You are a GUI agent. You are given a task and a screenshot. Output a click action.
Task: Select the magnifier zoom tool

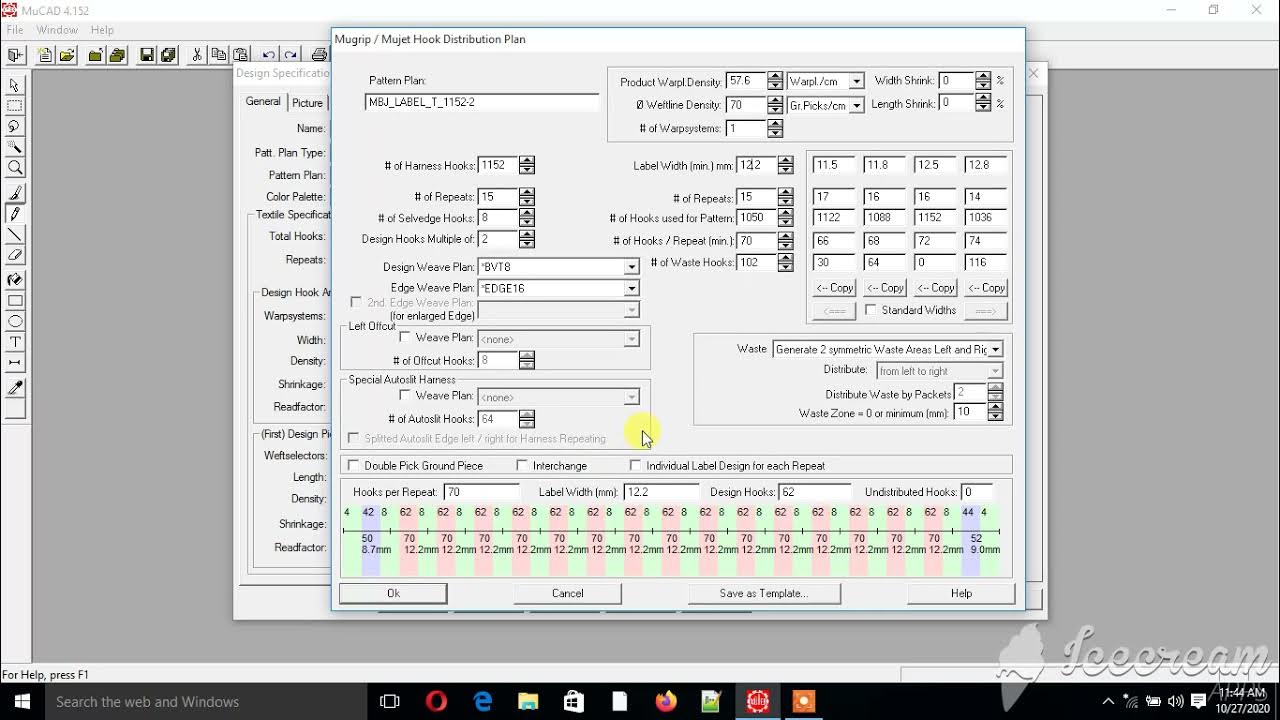point(15,168)
